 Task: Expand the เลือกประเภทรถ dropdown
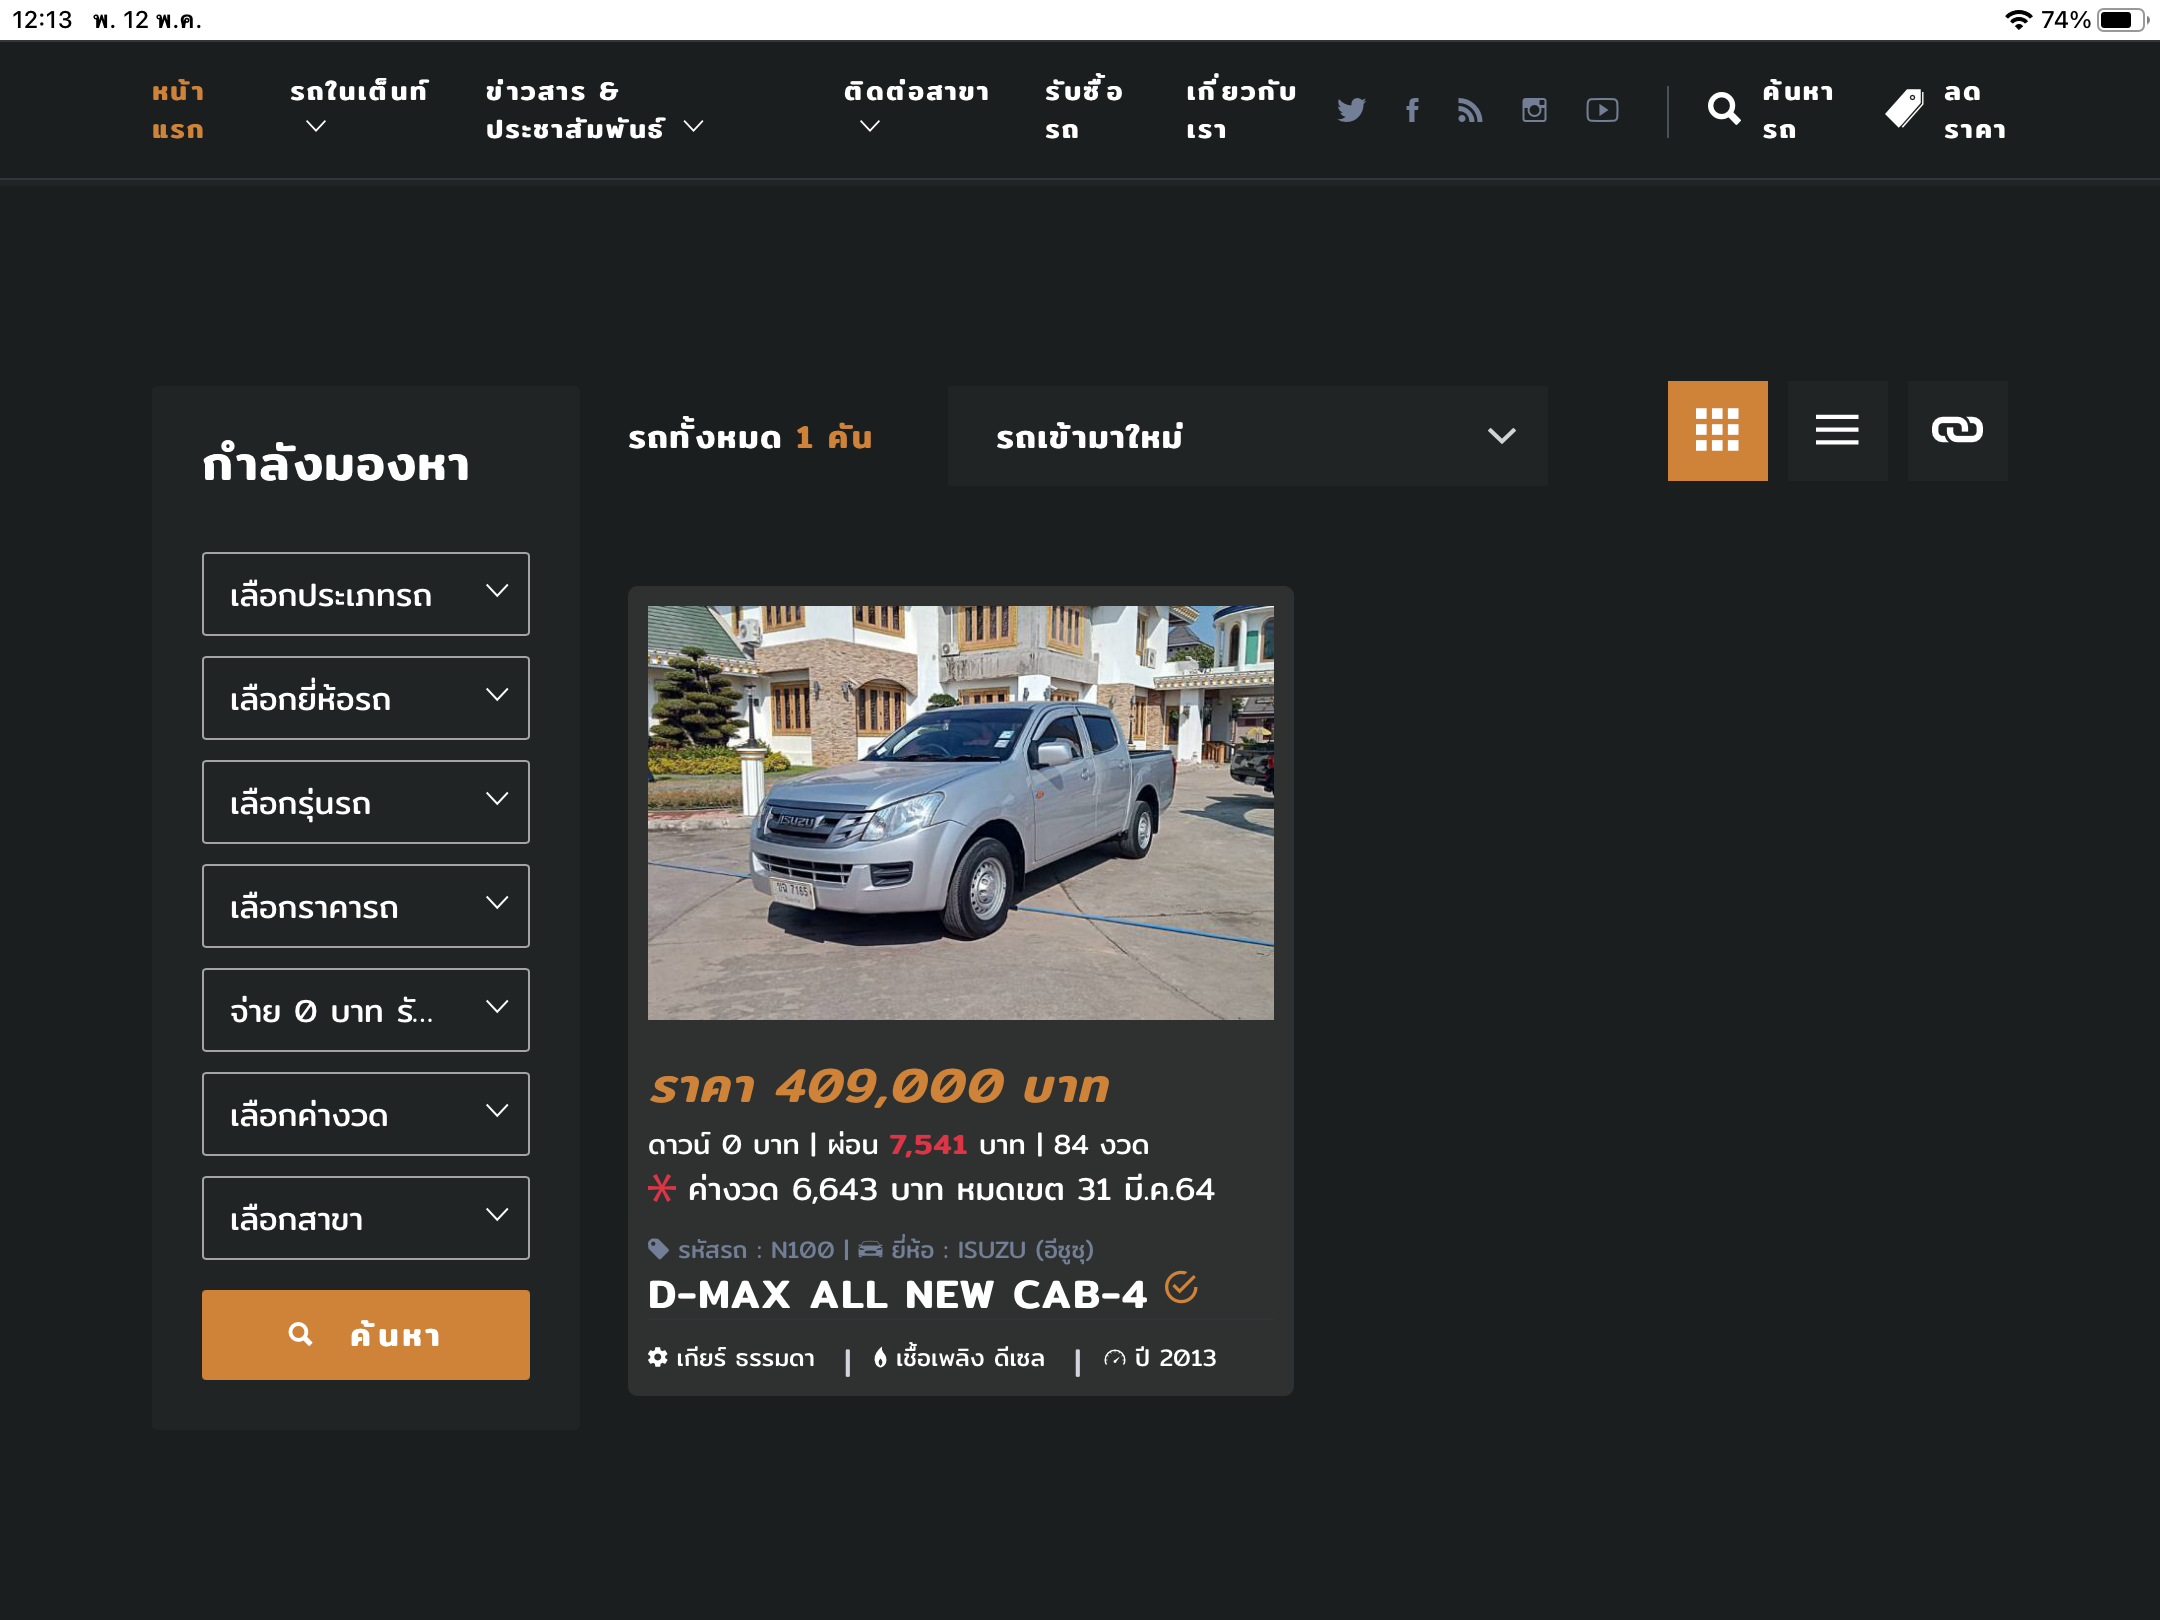click(x=366, y=594)
